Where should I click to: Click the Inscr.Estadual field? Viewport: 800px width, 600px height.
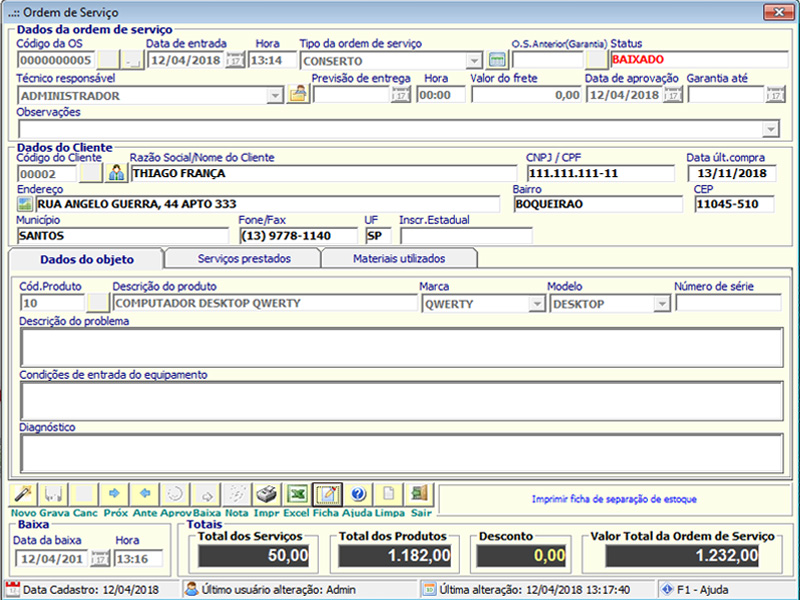466,236
